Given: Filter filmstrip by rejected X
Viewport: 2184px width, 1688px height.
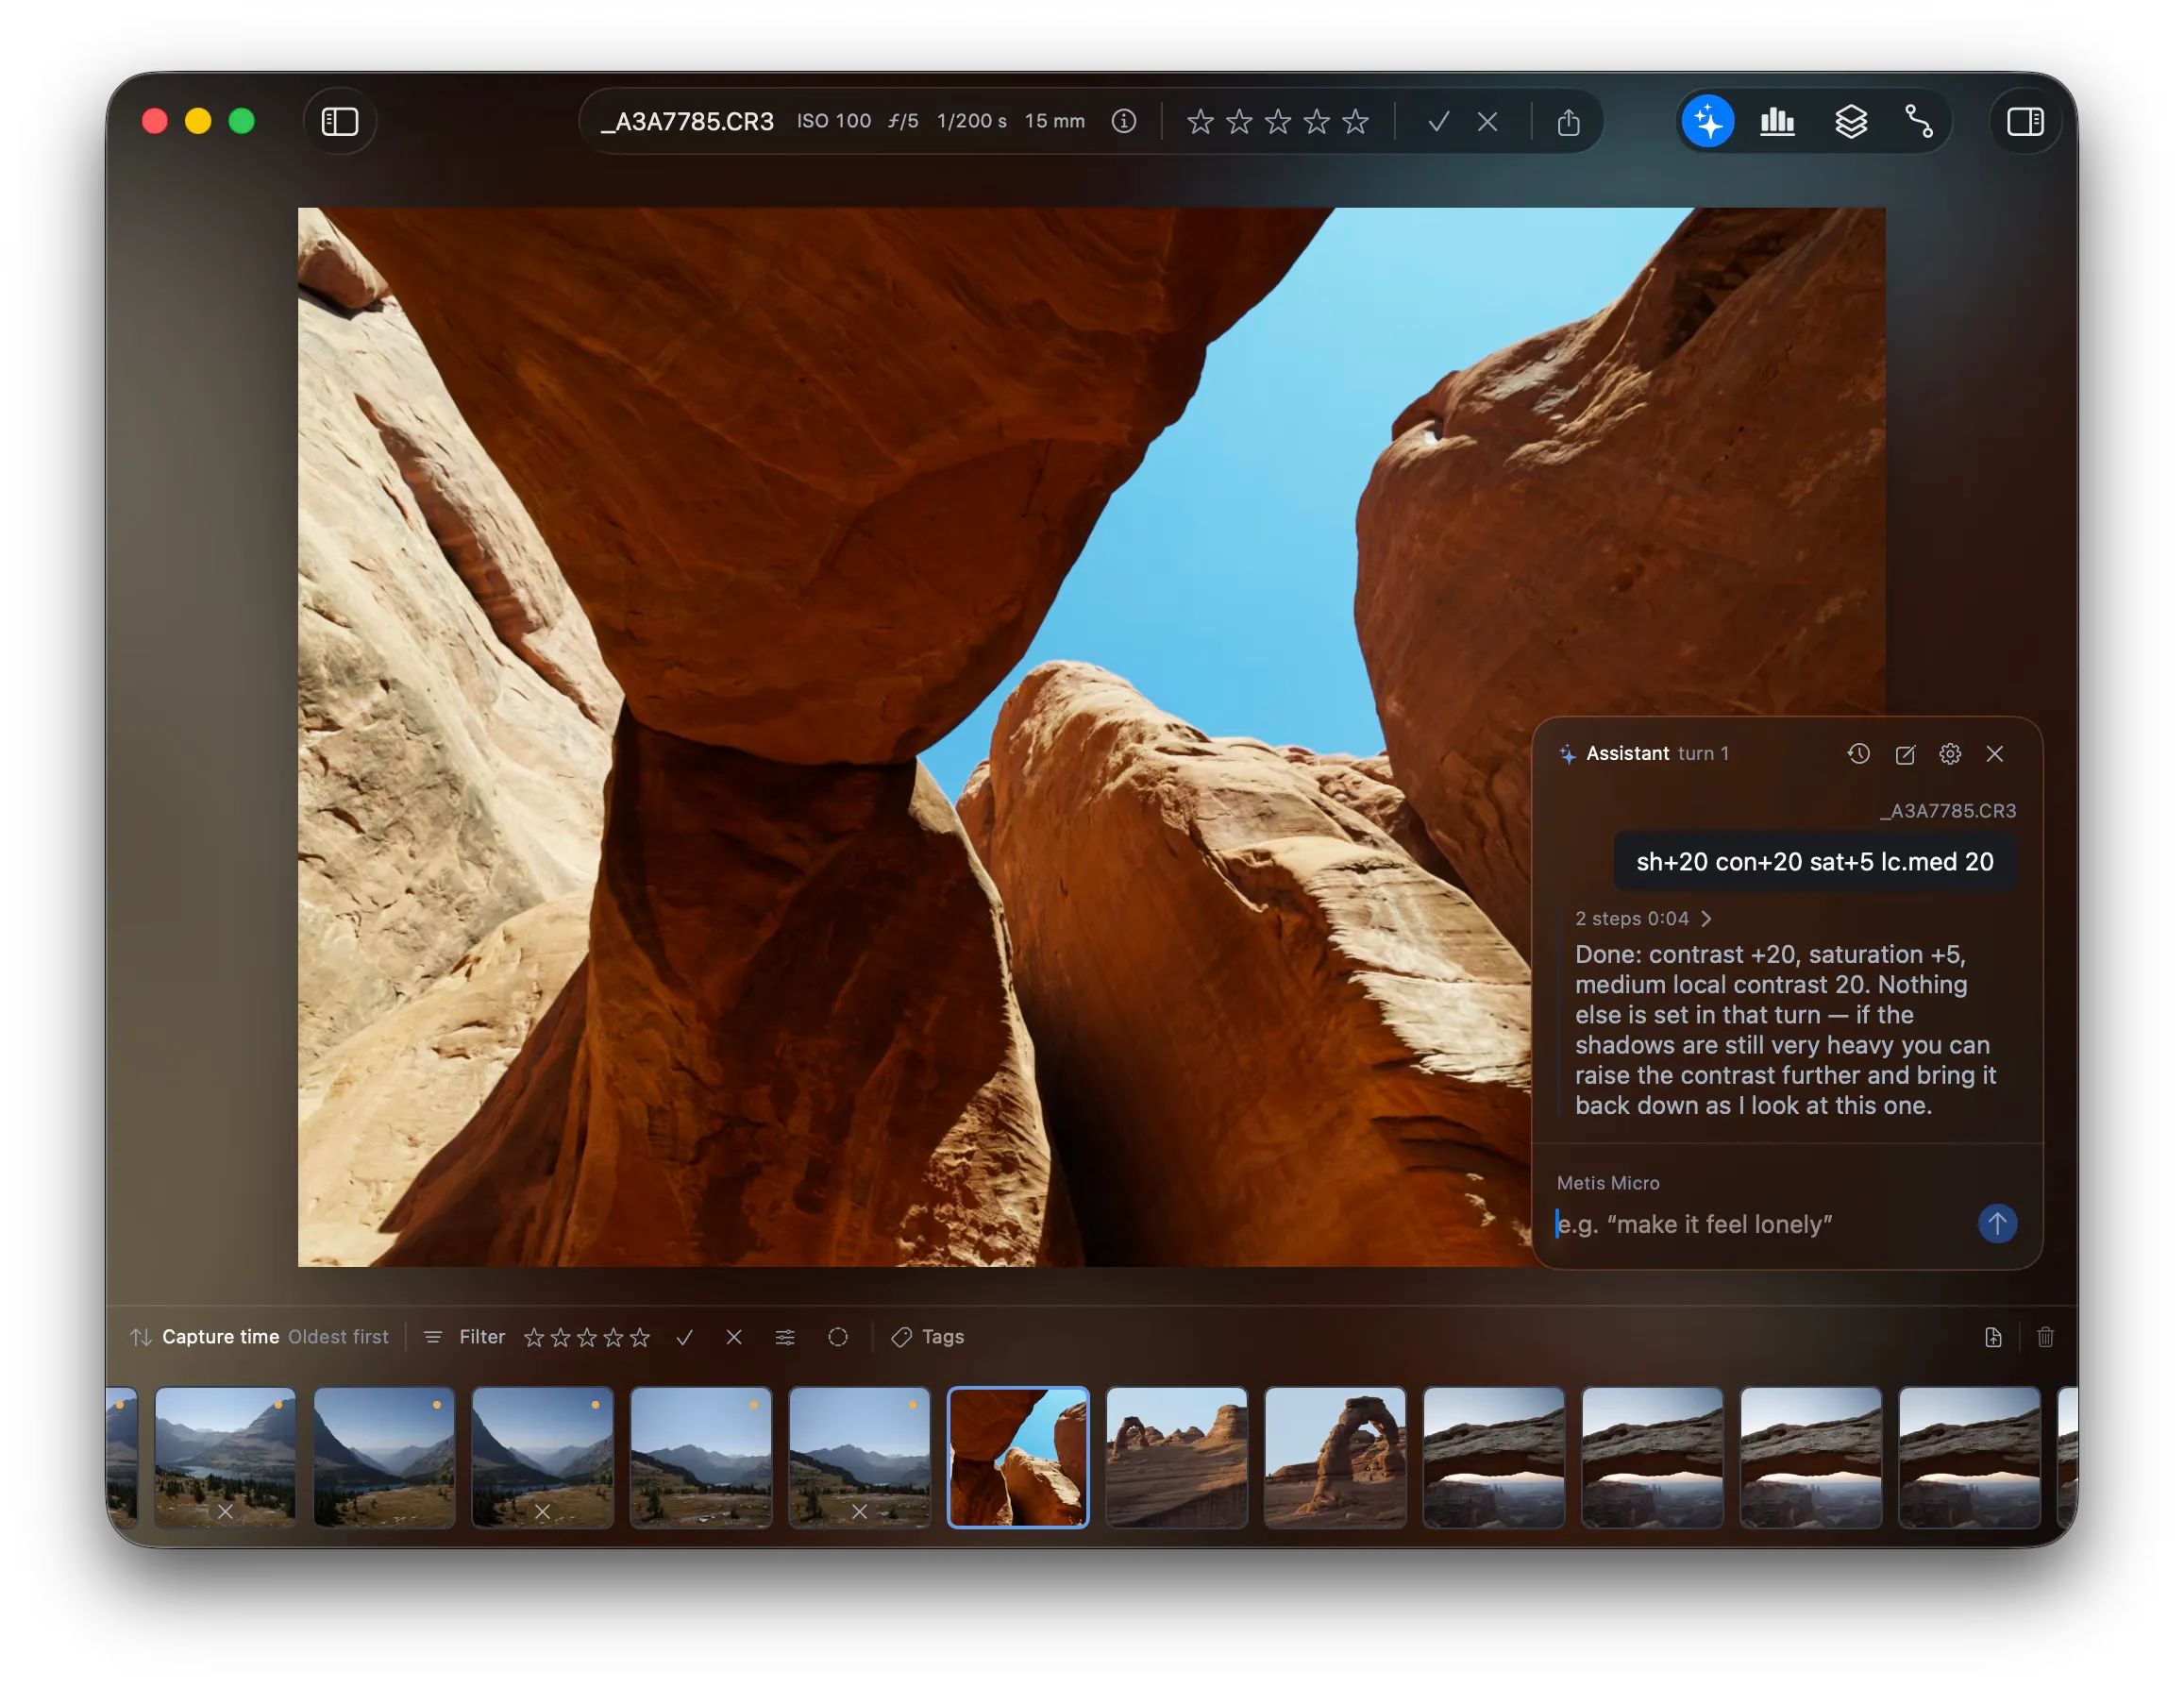Looking at the screenshot, I should click(x=733, y=1338).
